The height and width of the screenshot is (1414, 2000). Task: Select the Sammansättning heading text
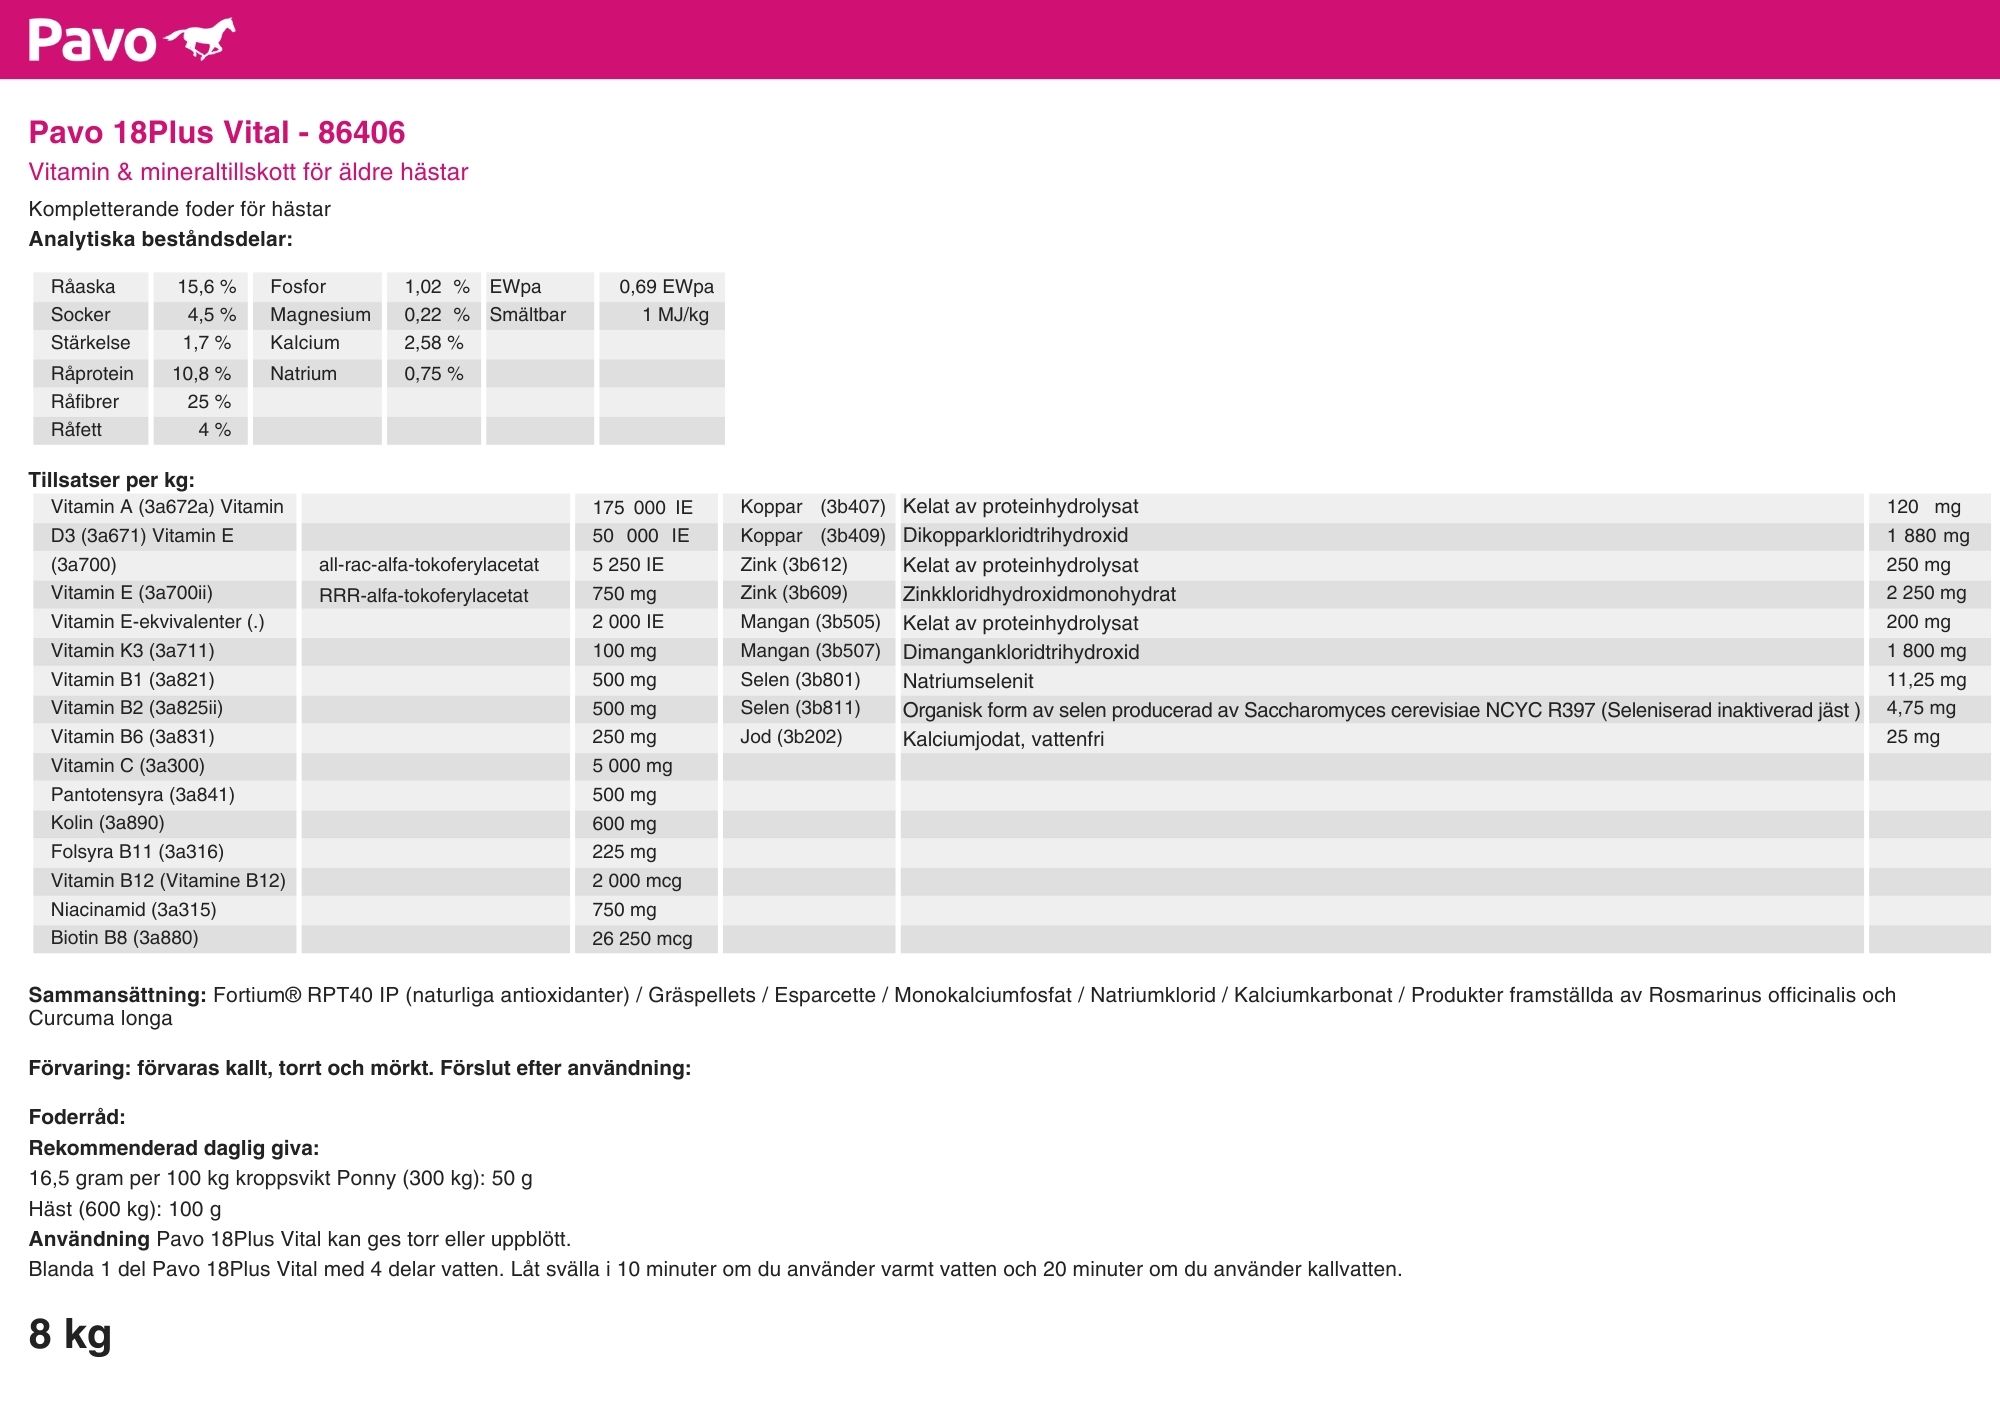click(x=117, y=995)
